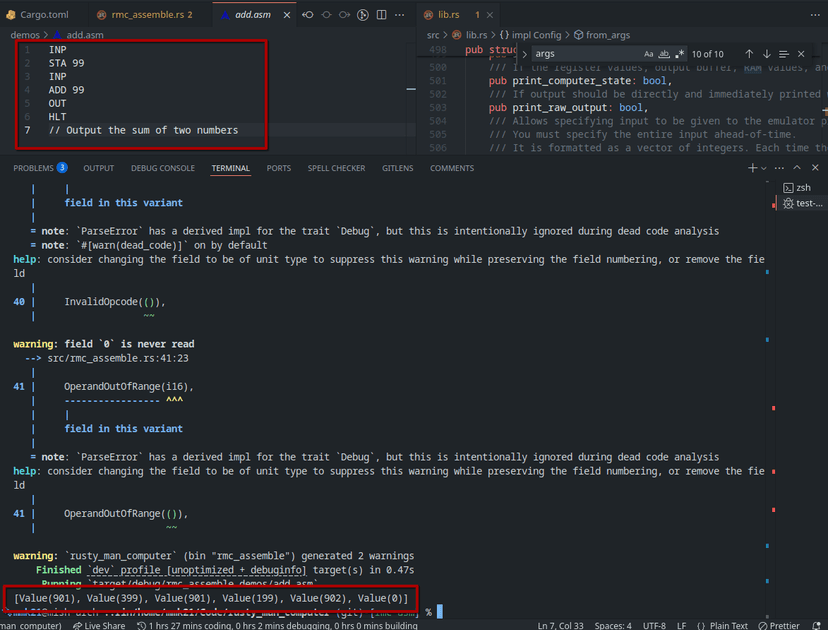Toggle Use Regular Expression in find widget
Image resolution: width=828 pixels, height=630 pixels.
point(680,54)
